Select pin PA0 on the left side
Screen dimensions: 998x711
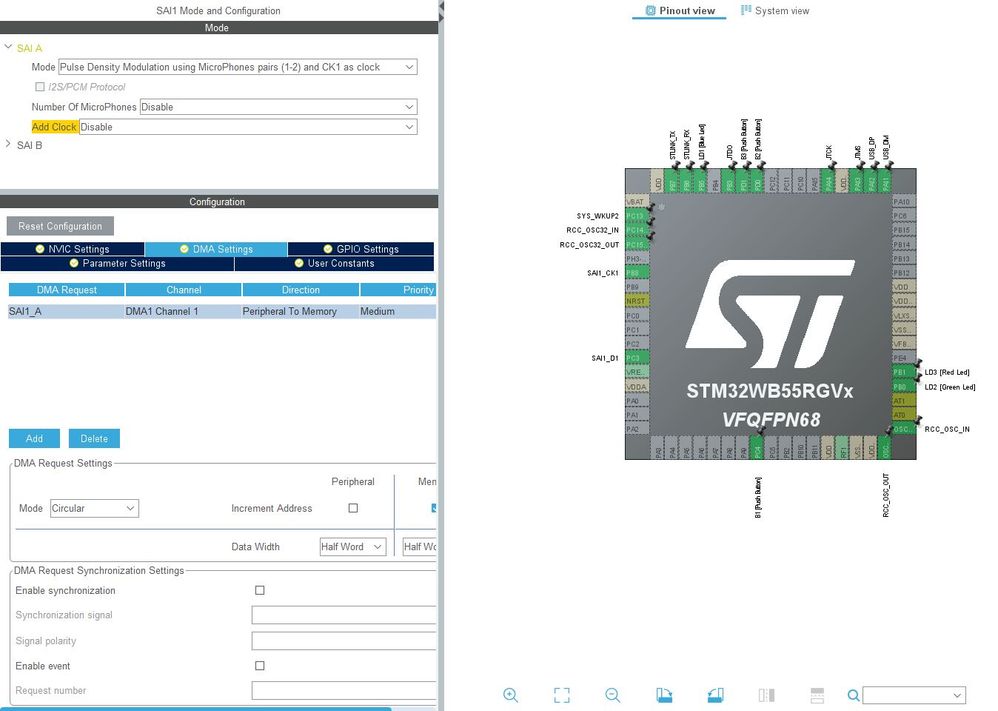tap(636, 401)
